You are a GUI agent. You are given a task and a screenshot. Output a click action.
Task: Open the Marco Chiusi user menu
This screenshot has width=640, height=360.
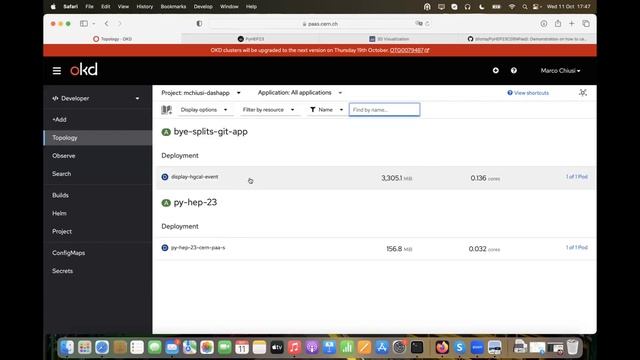coord(560,71)
